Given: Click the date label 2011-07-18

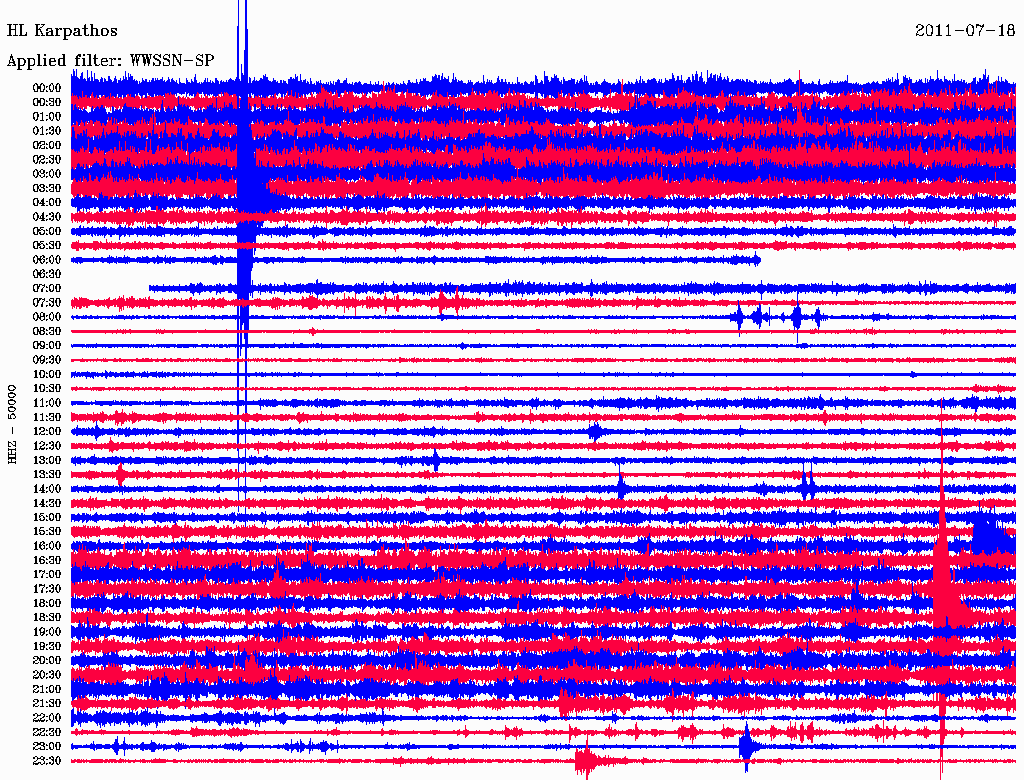Looking at the screenshot, I should pyautogui.click(x=965, y=30).
